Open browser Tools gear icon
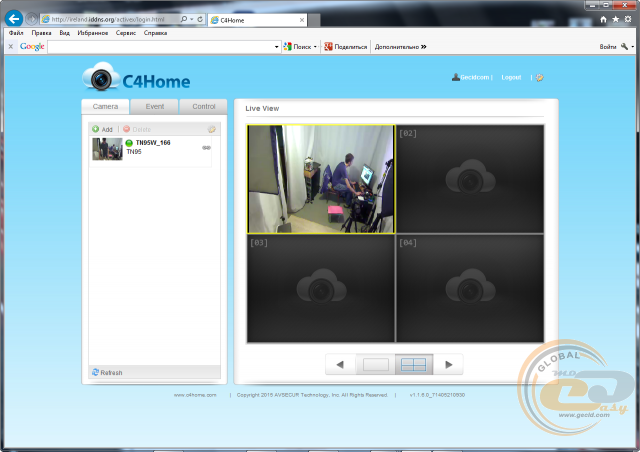The image size is (640, 452). click(x=628, y=19)
